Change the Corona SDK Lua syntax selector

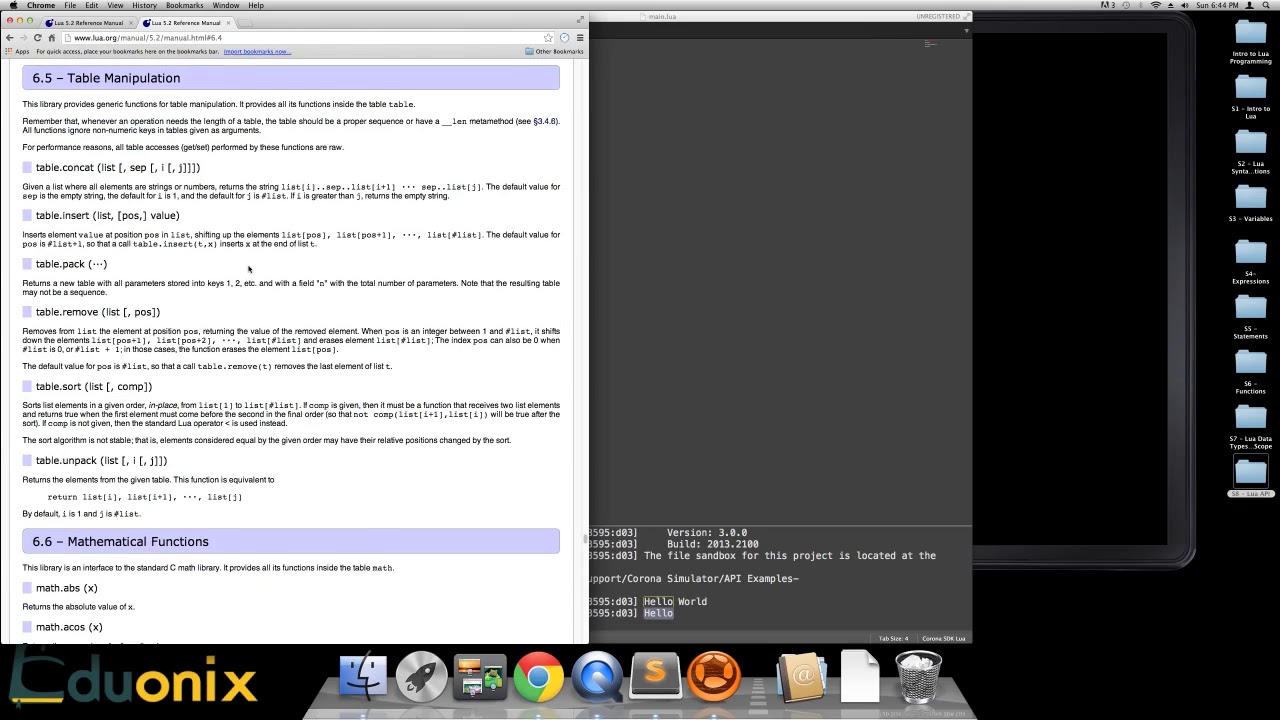pyautogui.click(x=943, y=638)
